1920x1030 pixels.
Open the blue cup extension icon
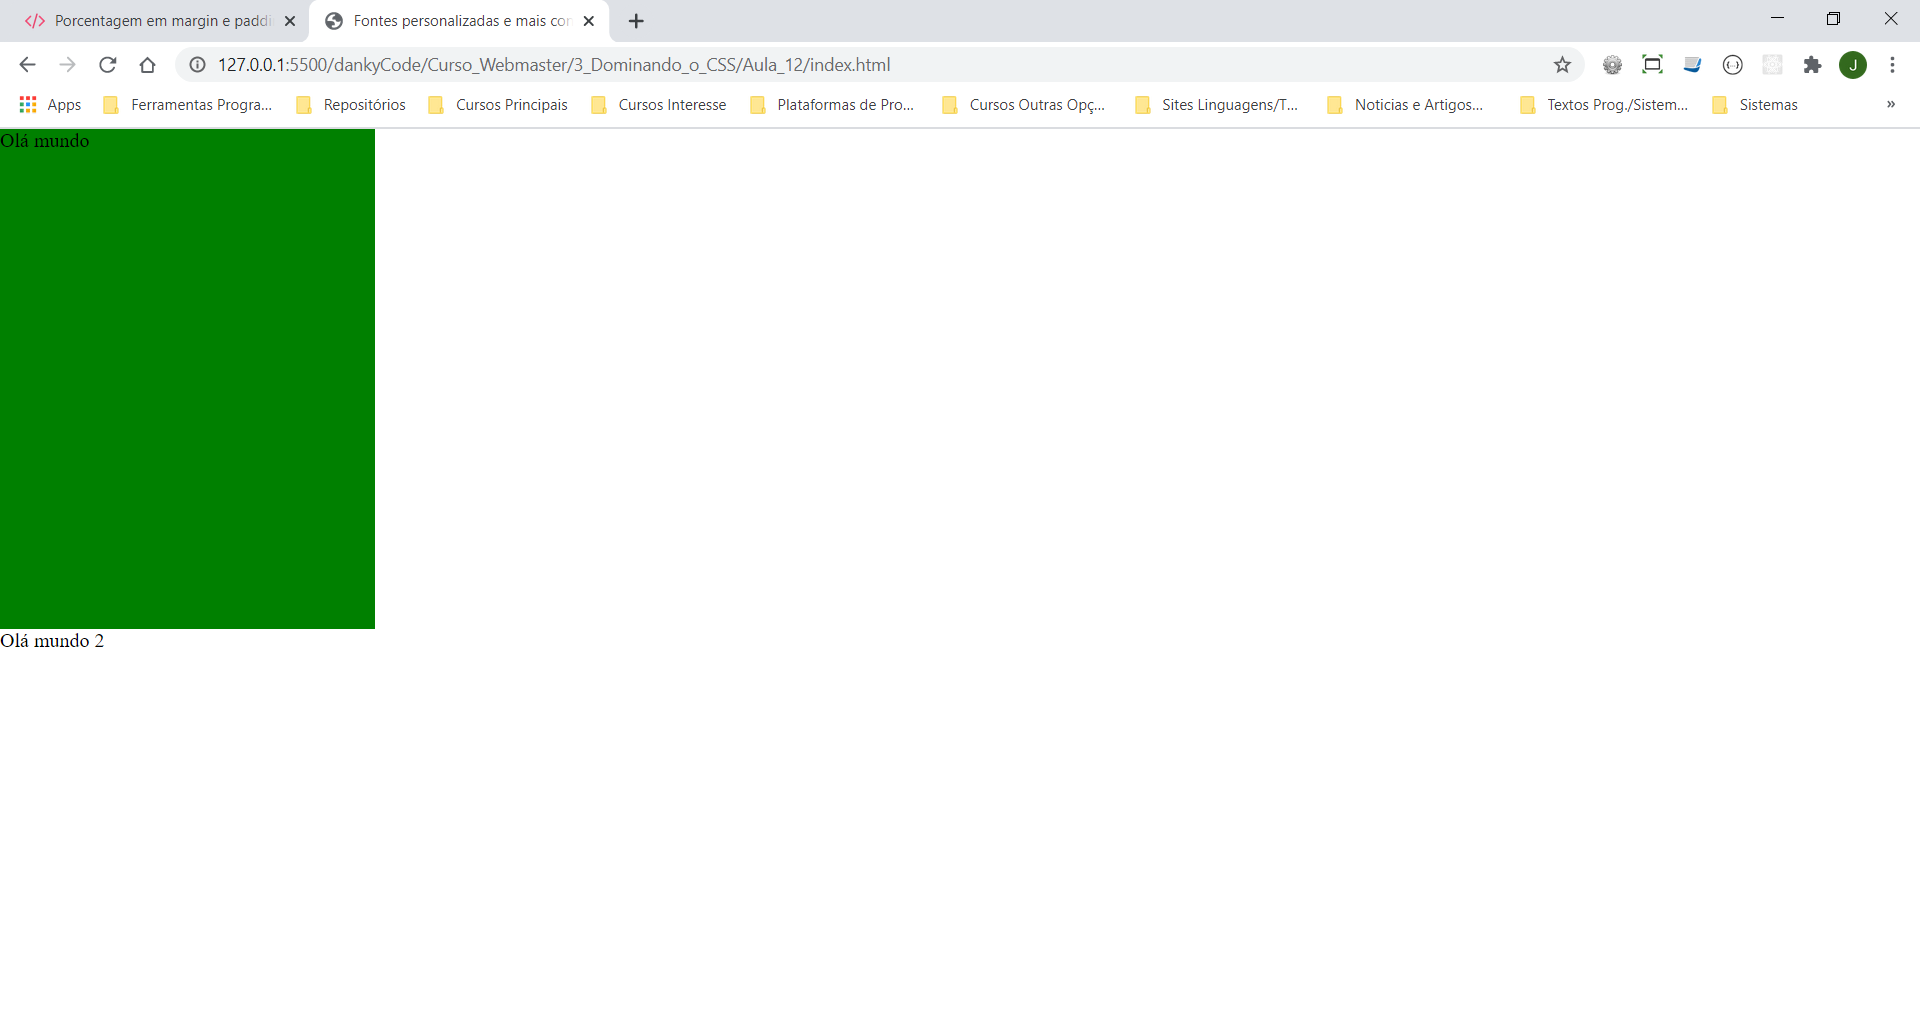pos(1692,65)
